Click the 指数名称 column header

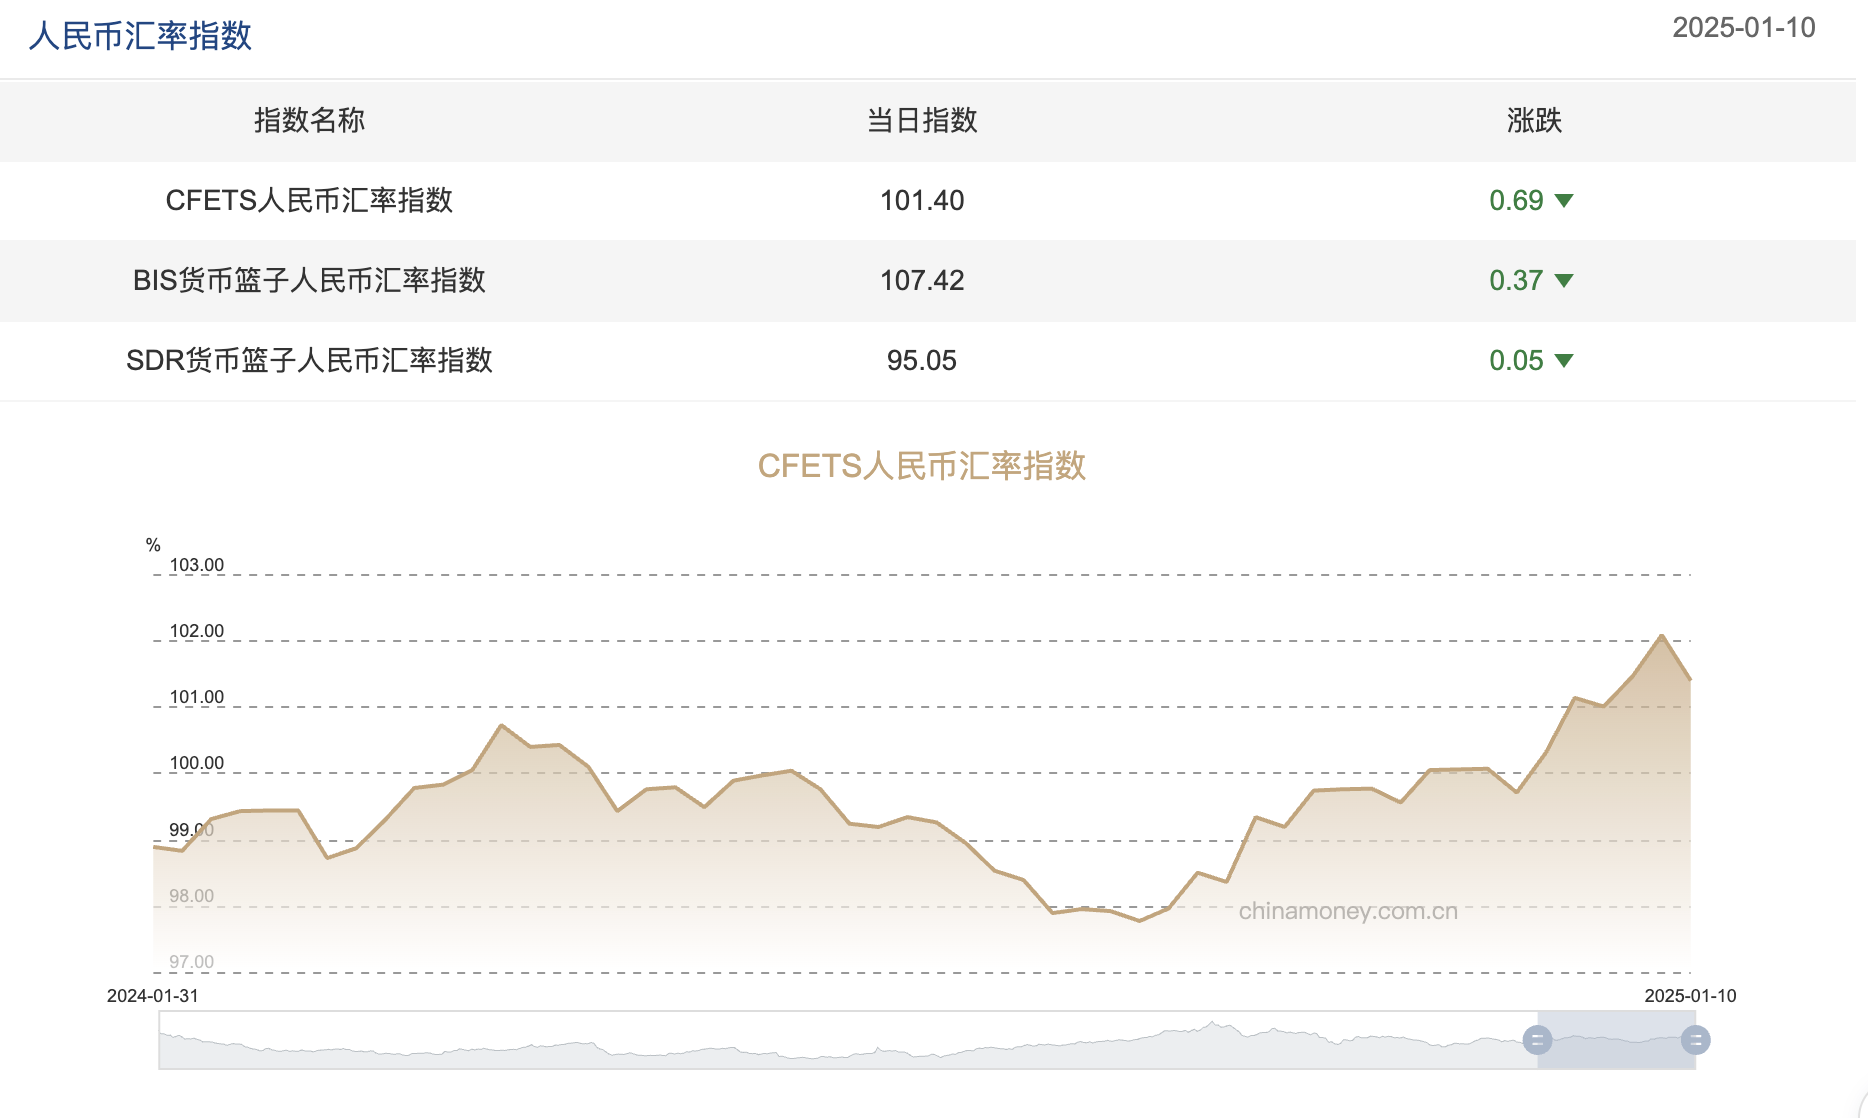[309, 121]
